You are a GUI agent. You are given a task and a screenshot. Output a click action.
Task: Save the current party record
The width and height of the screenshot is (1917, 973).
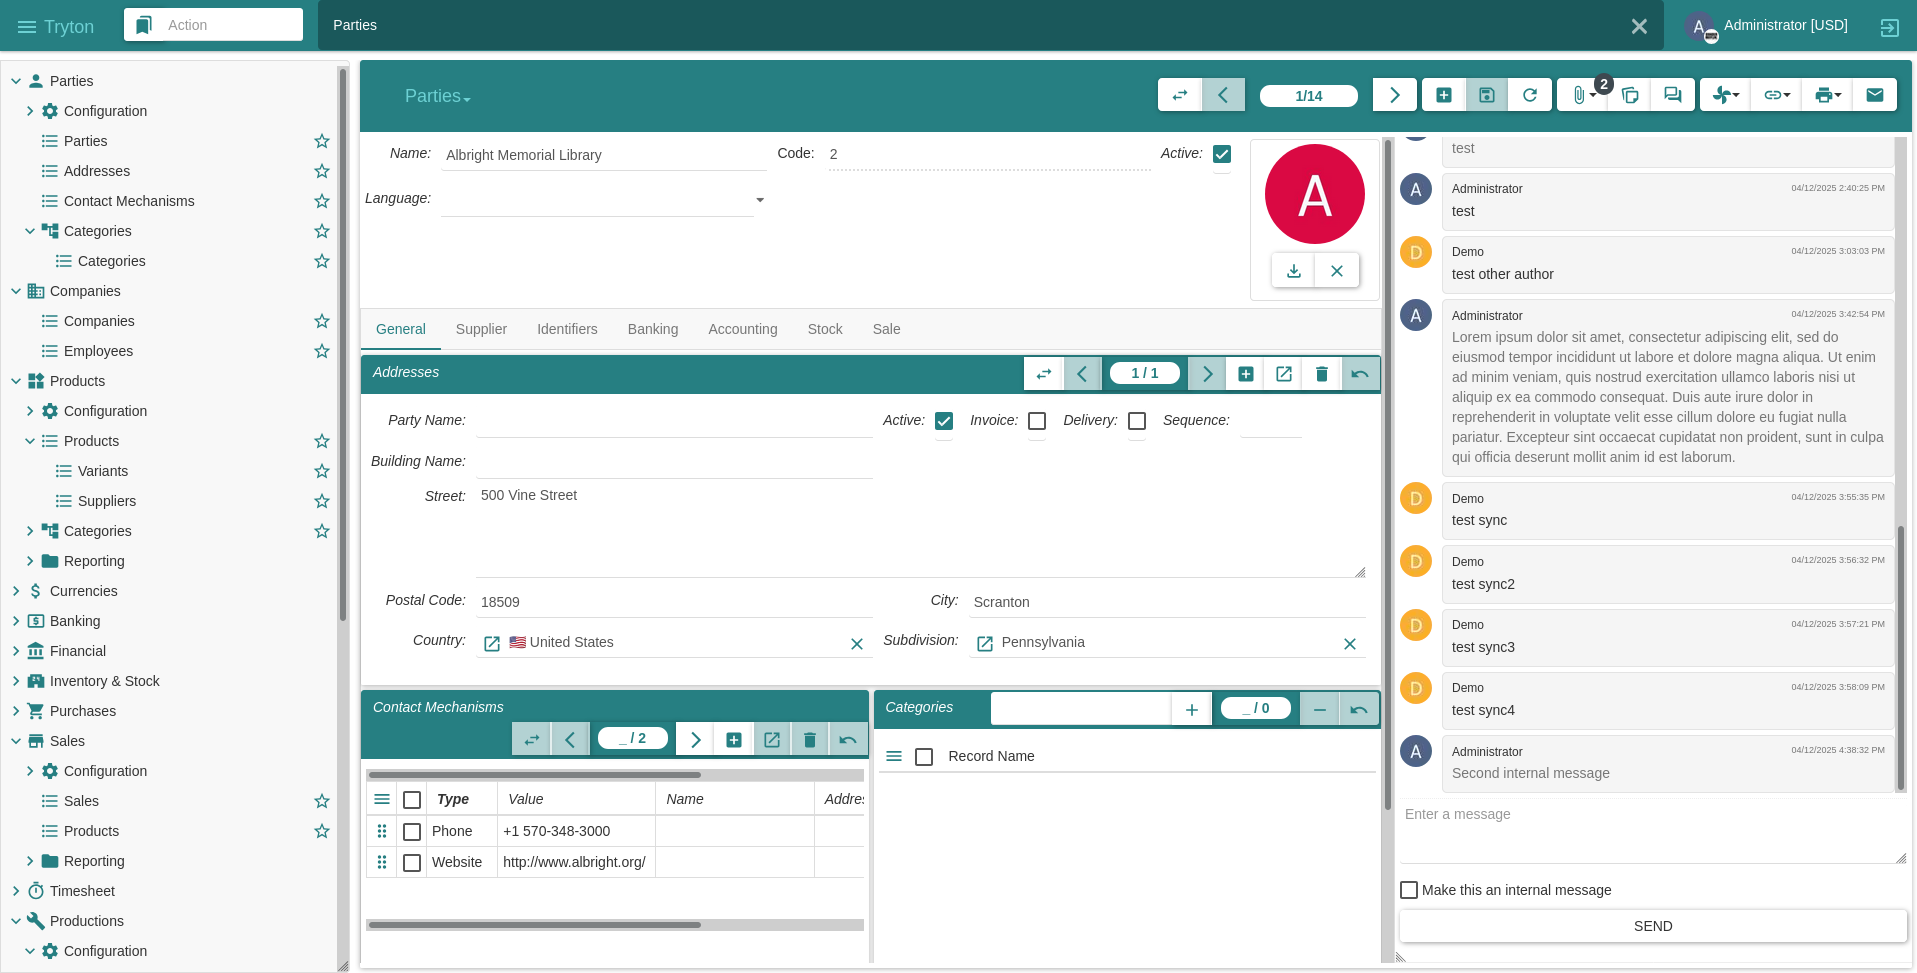1486,95
